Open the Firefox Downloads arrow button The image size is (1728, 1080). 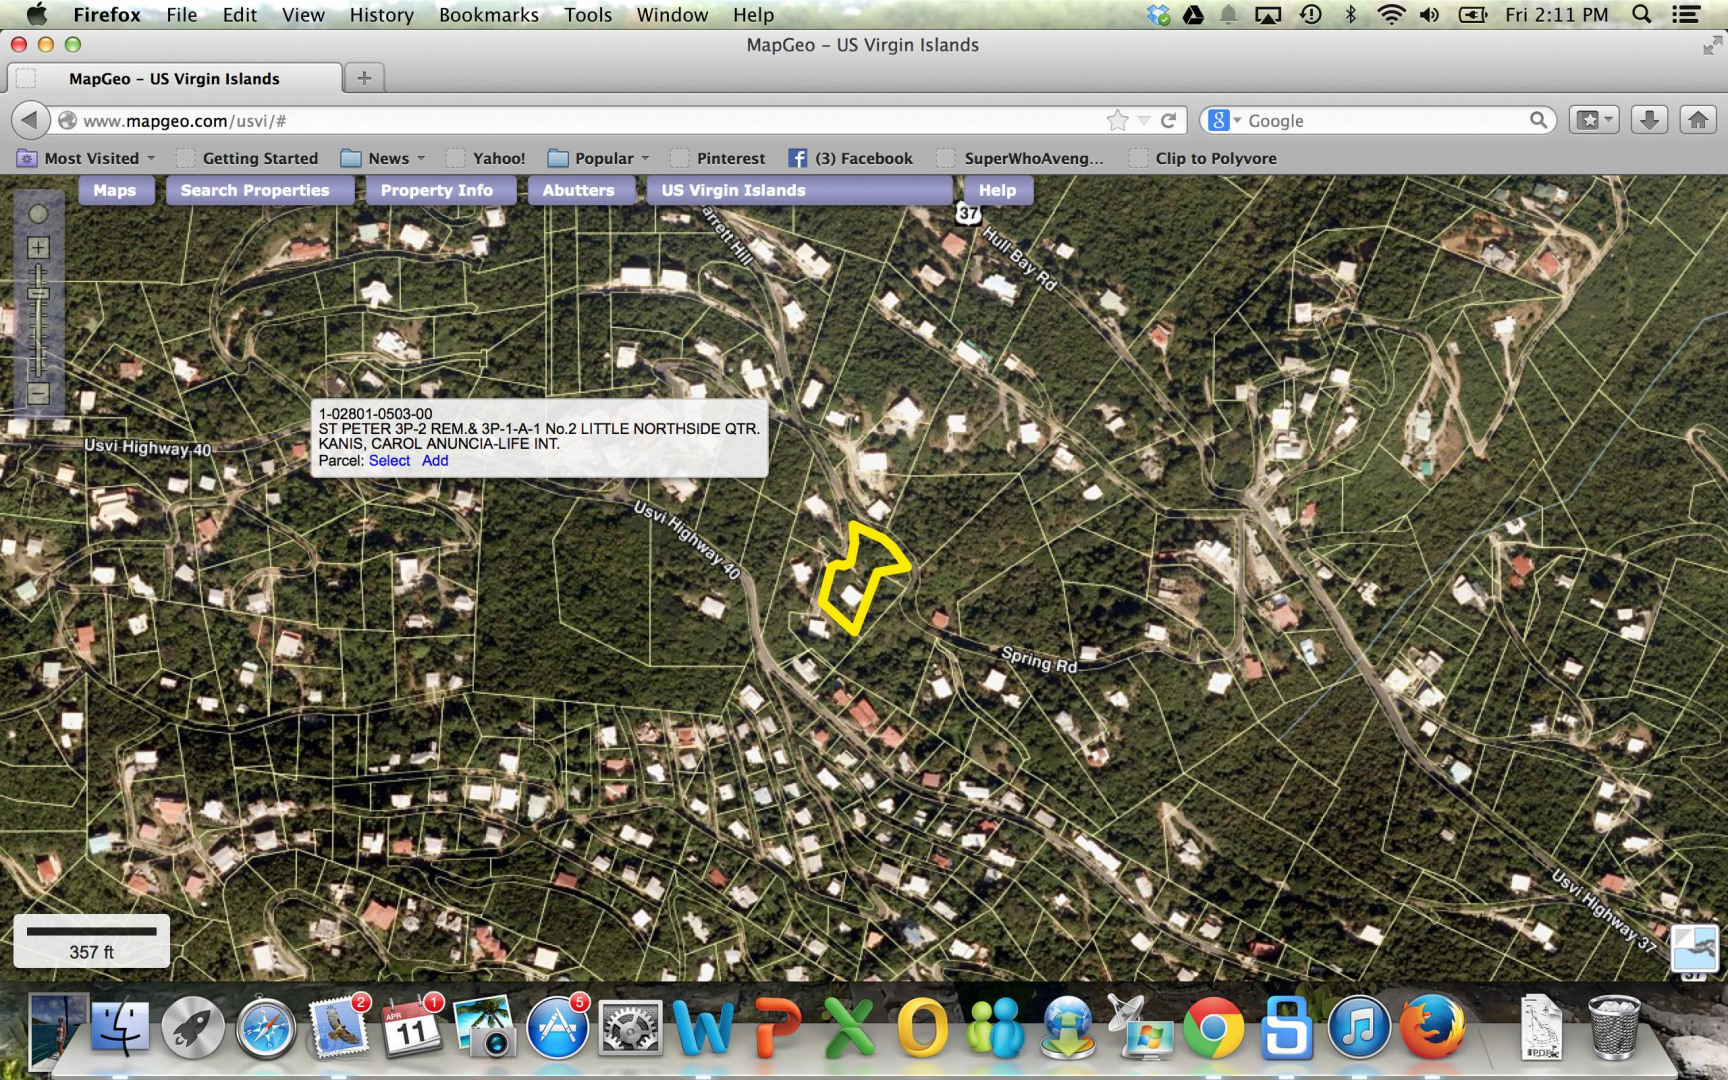[1649, 120]
